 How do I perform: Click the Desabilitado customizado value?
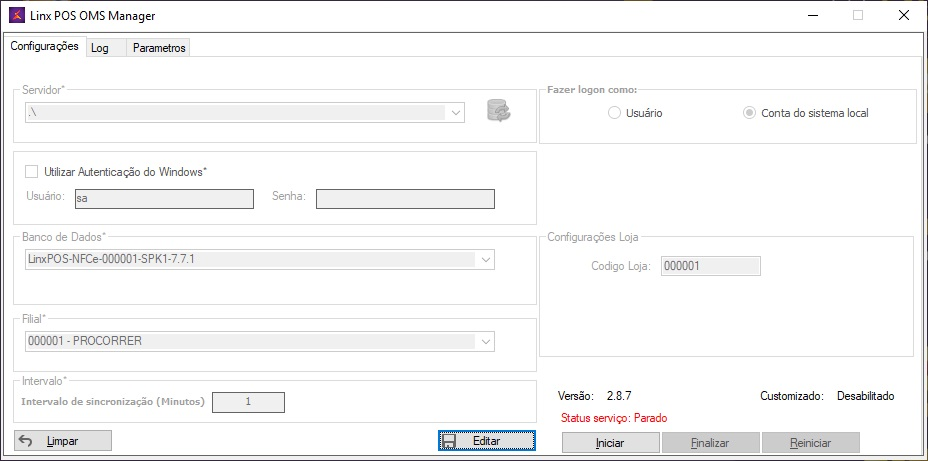865,395
